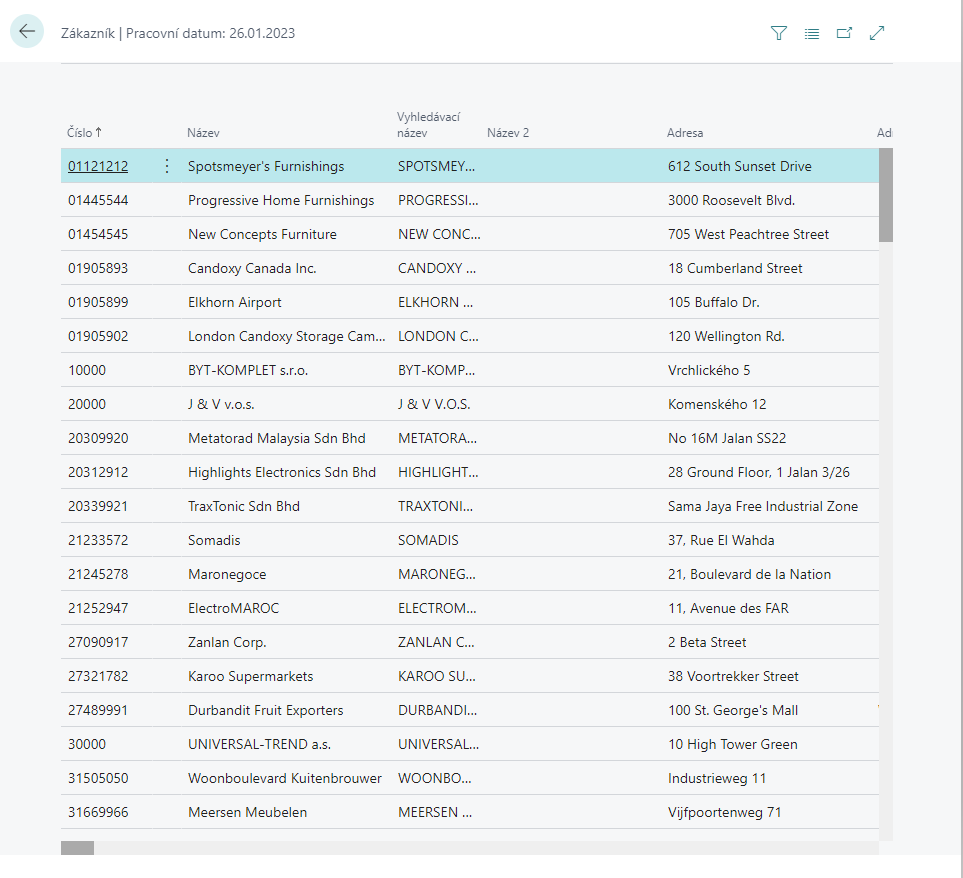Sort by the Číslo column header
963x878 pixels.
(85, 133)
